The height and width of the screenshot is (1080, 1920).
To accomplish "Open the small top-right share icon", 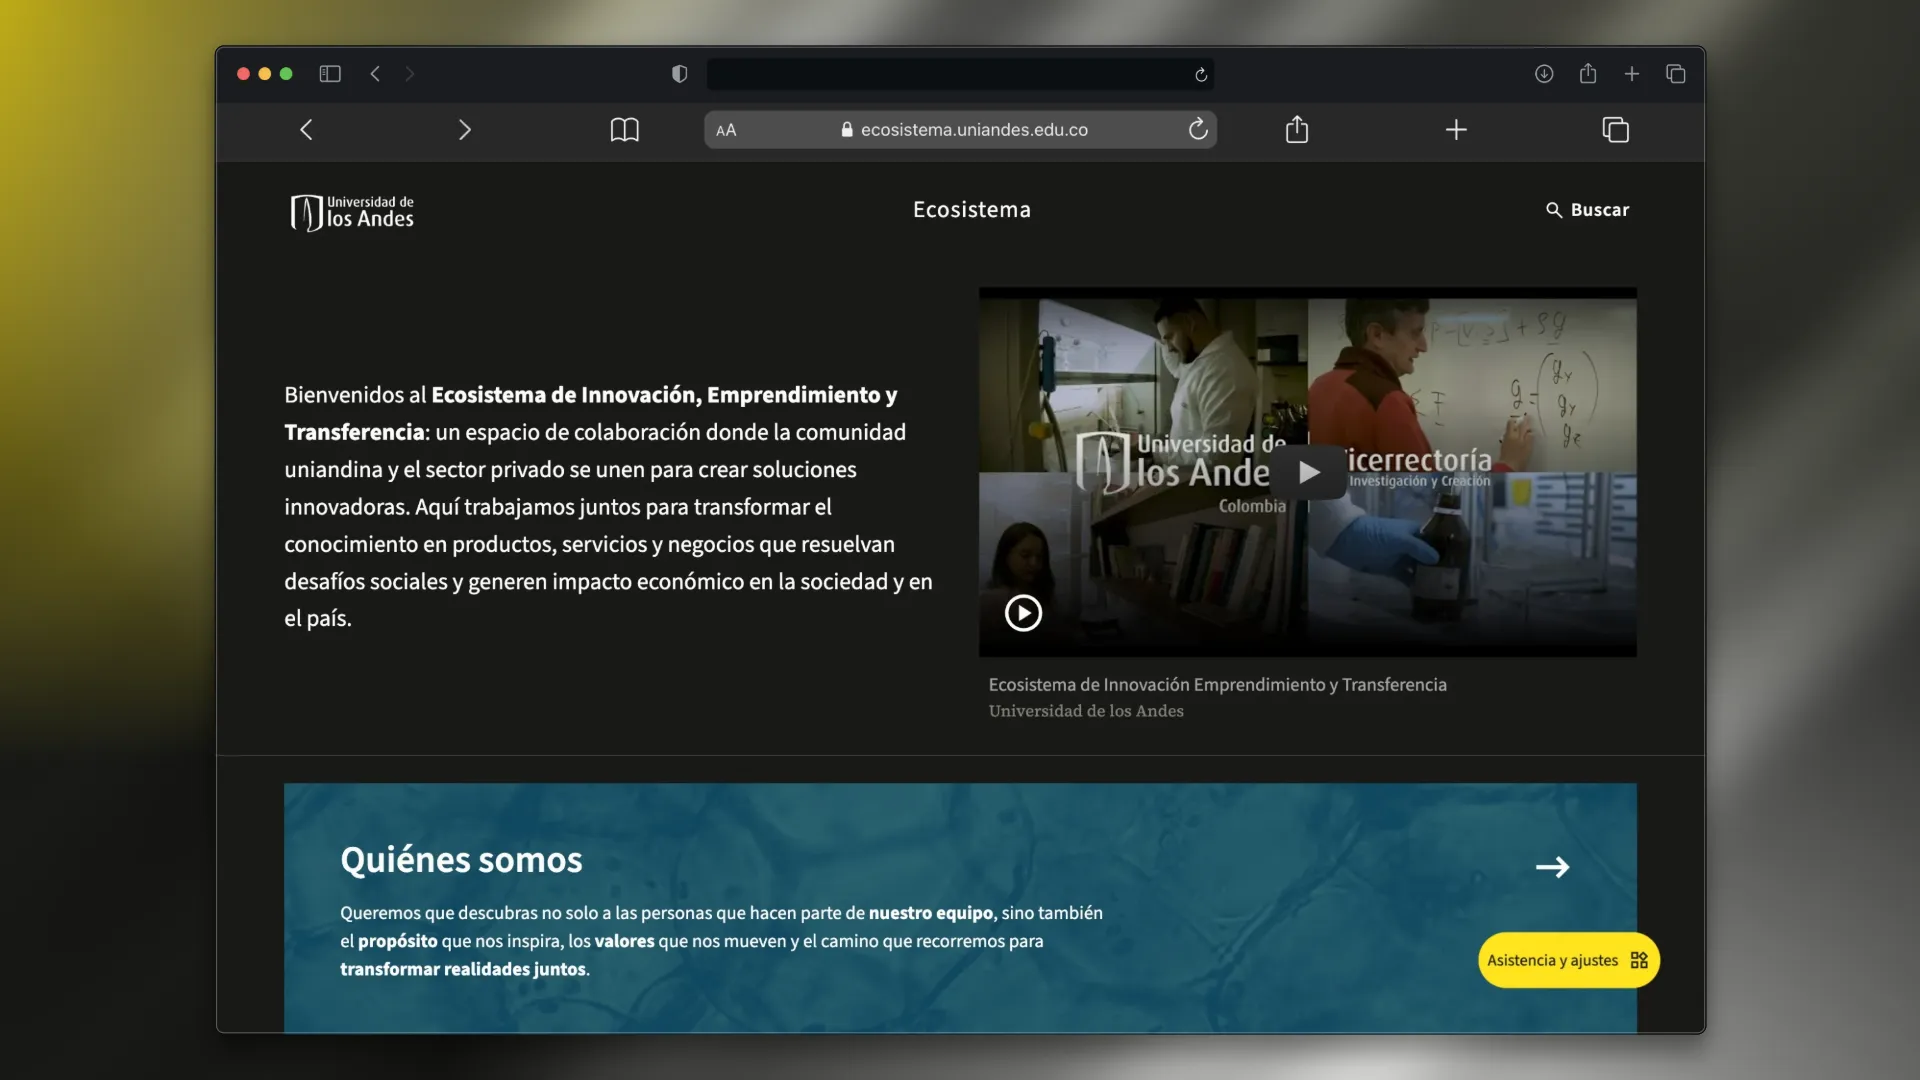I will point(1588,73).
